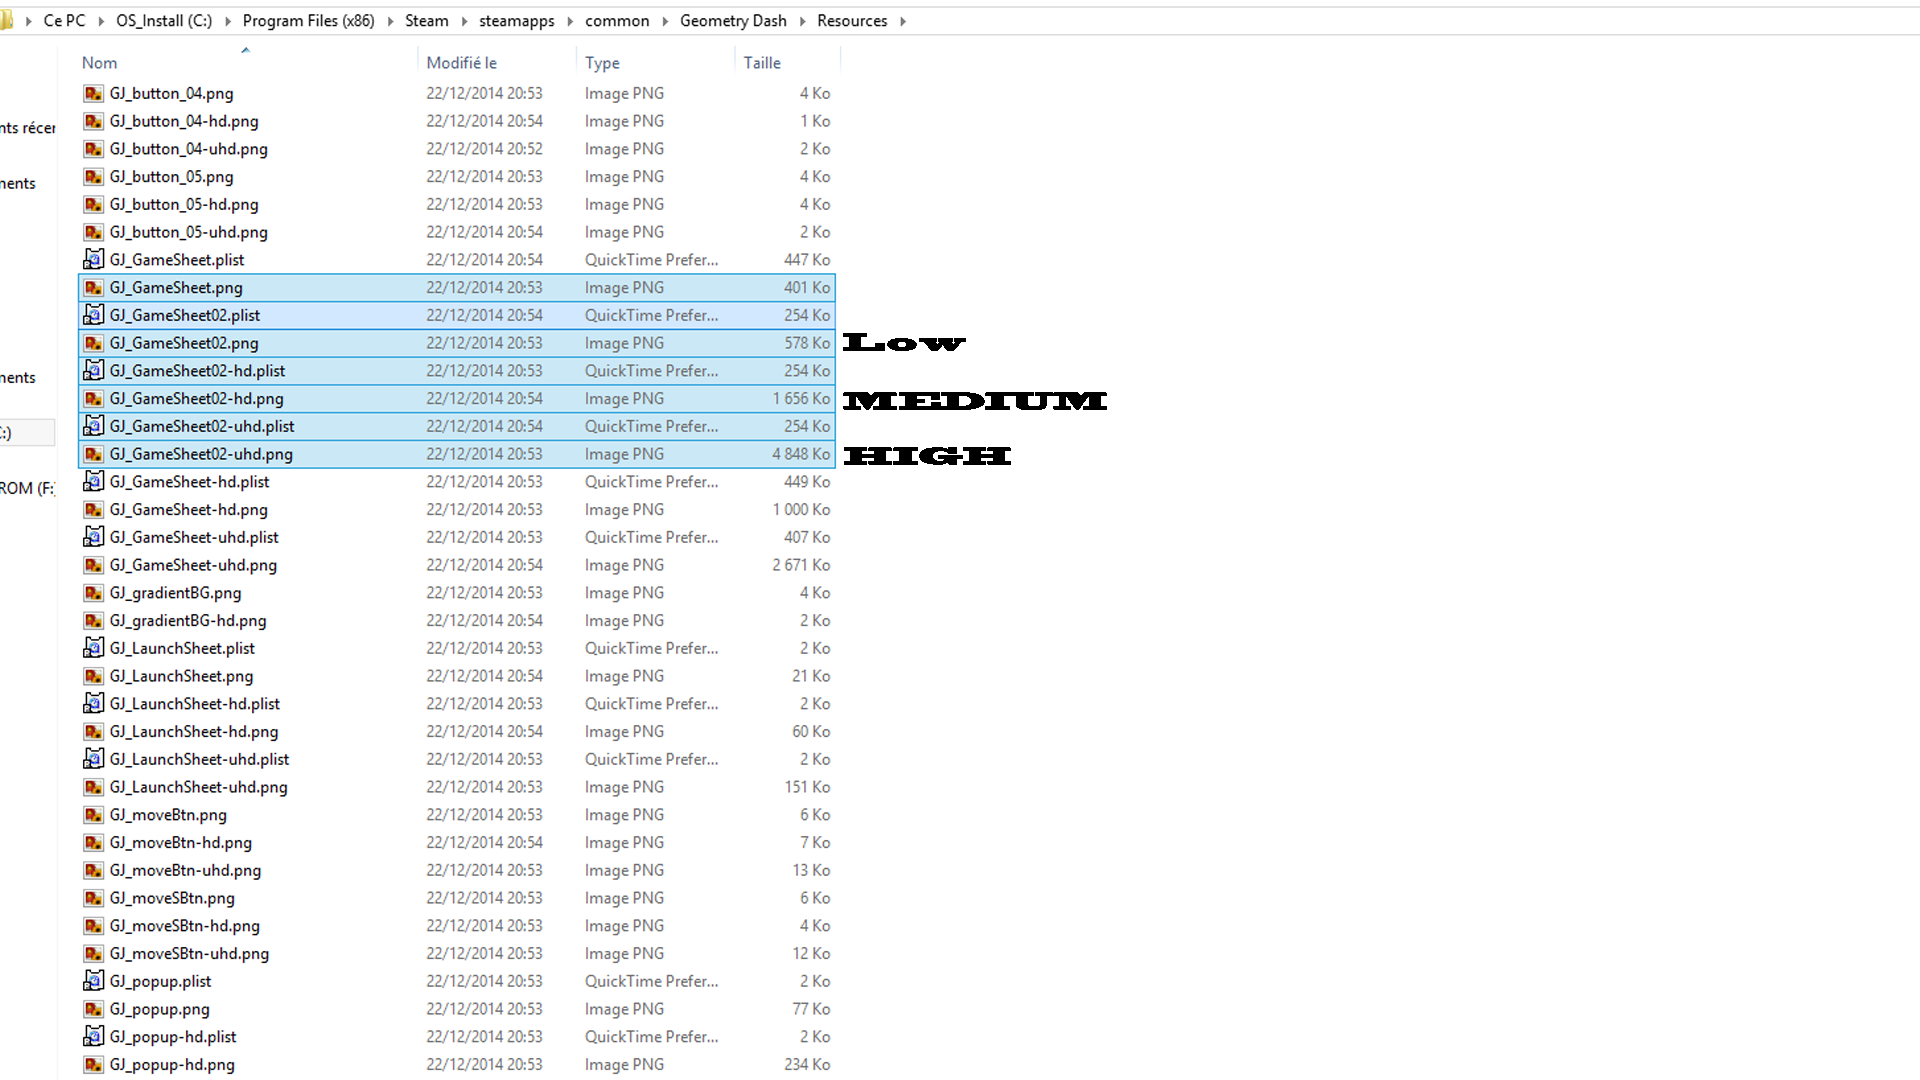Sort files by the Taille column
The height and width of the screenshot is (1080, 1920).
tap(762, 63)
